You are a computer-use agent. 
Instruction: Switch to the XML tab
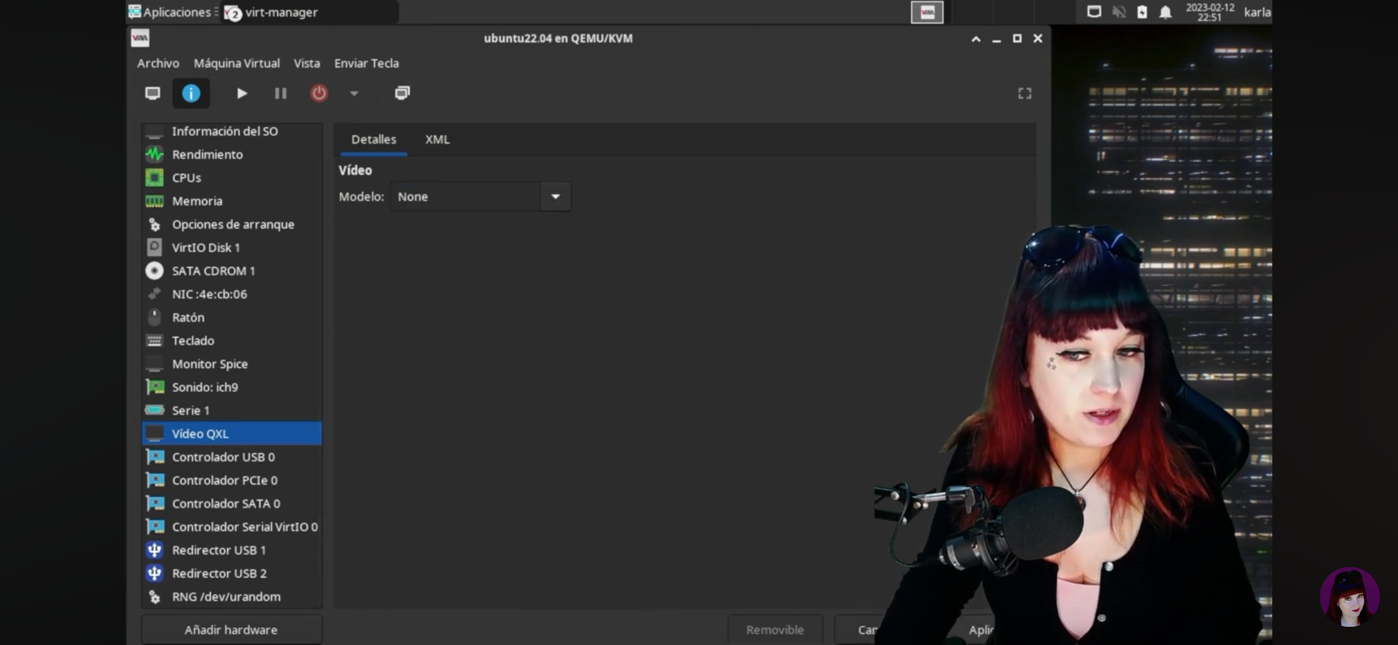coord(437,139)
